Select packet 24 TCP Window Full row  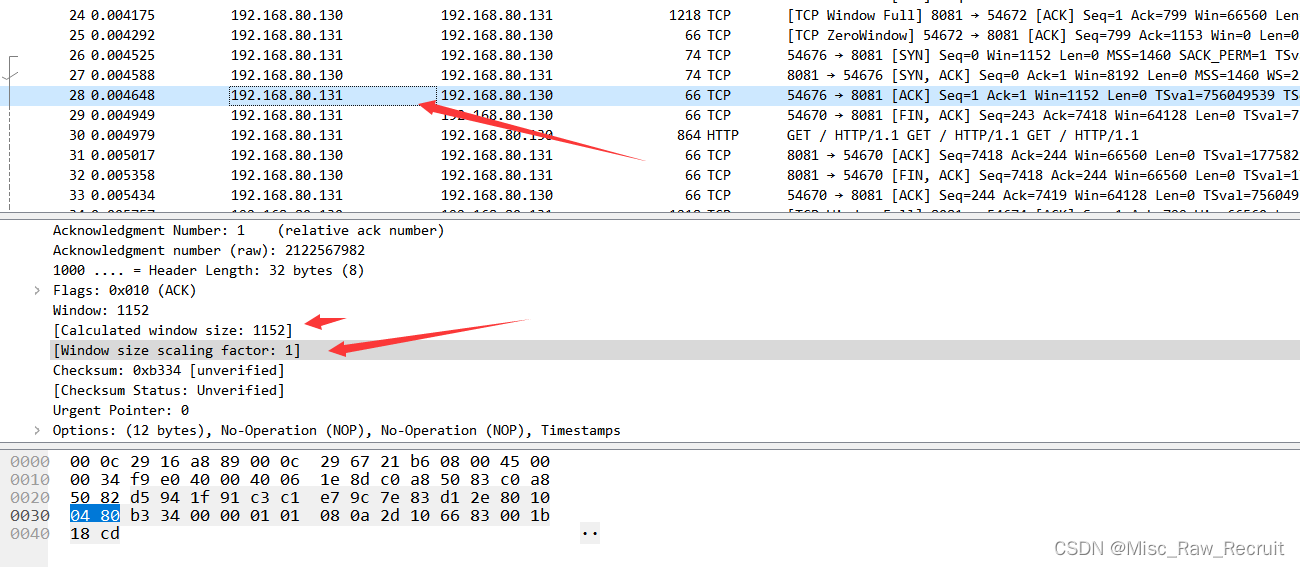pos(650,15)
